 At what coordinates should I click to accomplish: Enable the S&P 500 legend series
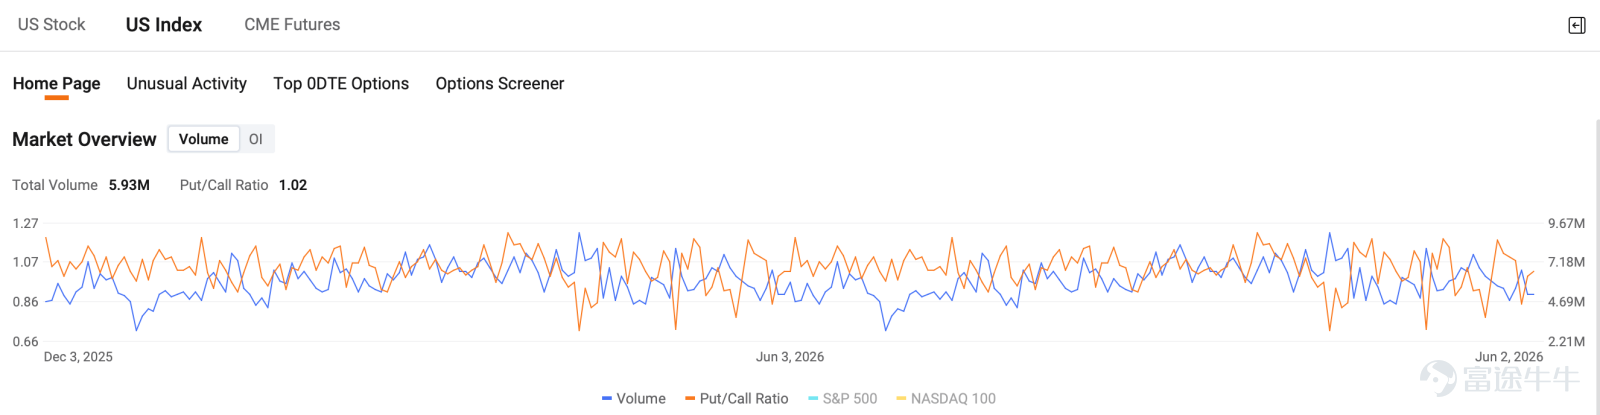(x=843, y=398)
